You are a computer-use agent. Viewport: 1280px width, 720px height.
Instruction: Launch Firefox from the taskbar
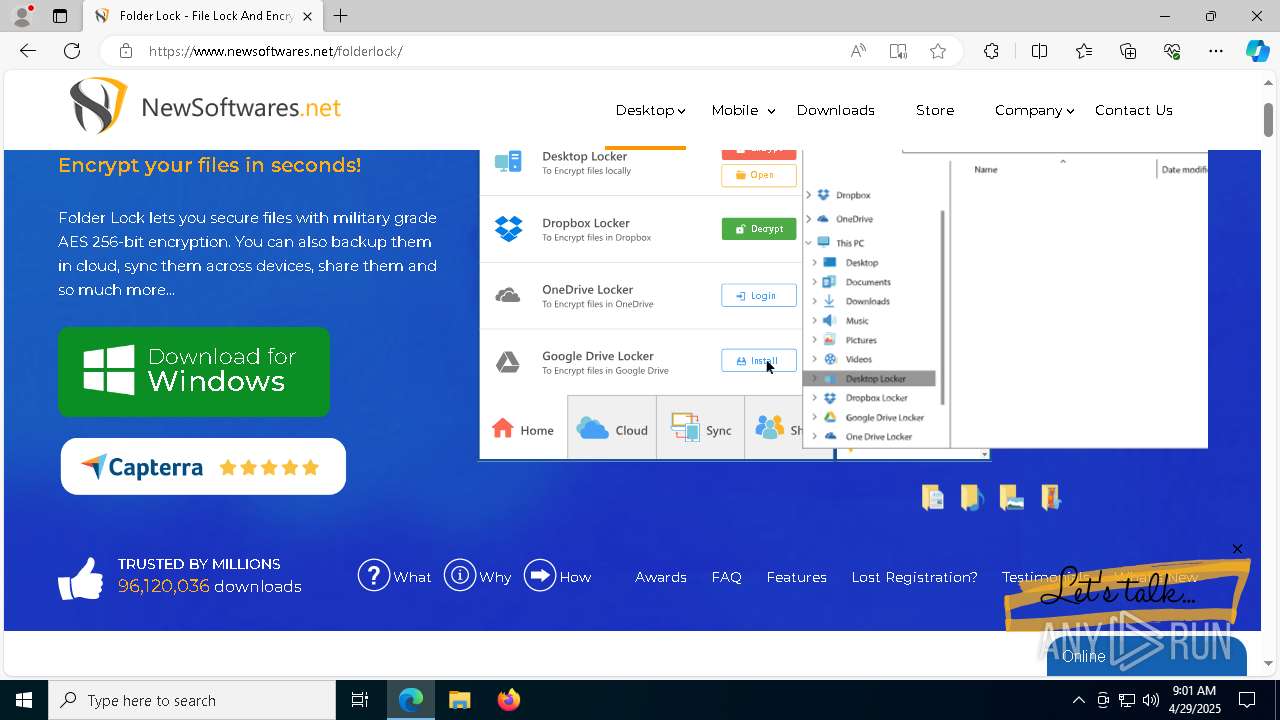pyautogui.click(x=509, y=700)
